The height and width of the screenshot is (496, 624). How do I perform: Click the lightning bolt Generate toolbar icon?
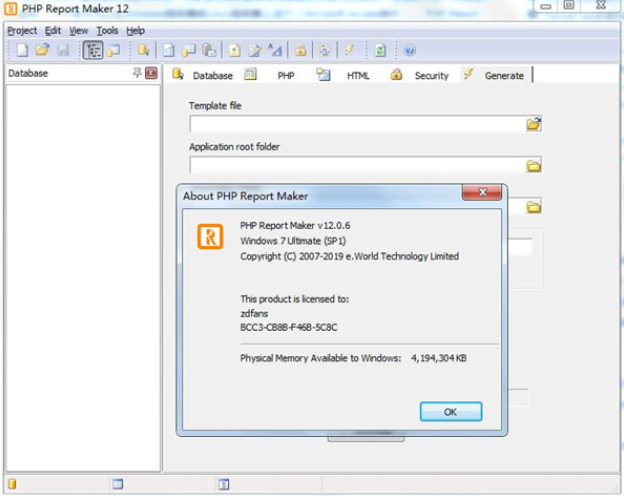coord(349,50)
